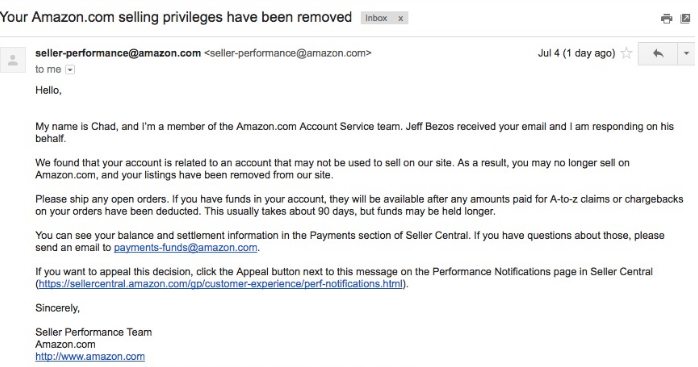Print this email with the printer icon

(x=666, y=19)
